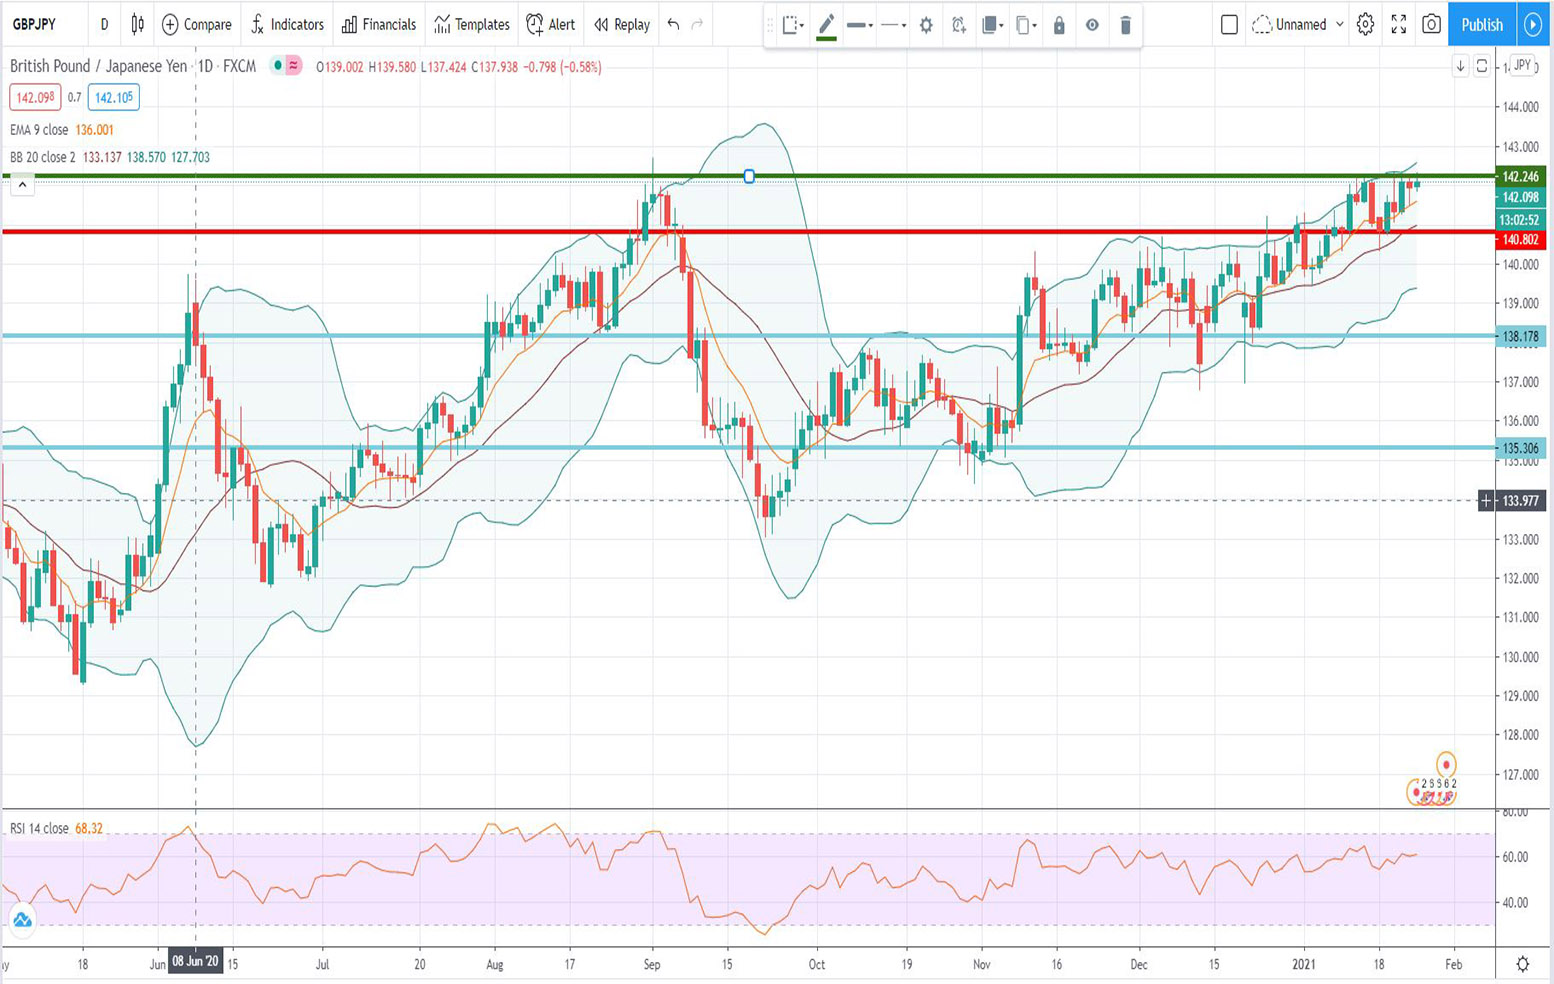Open the timeframe dropdown labeled D
Image resolution: width=1554 pixels, height=984 pixels.
point(104,25)
